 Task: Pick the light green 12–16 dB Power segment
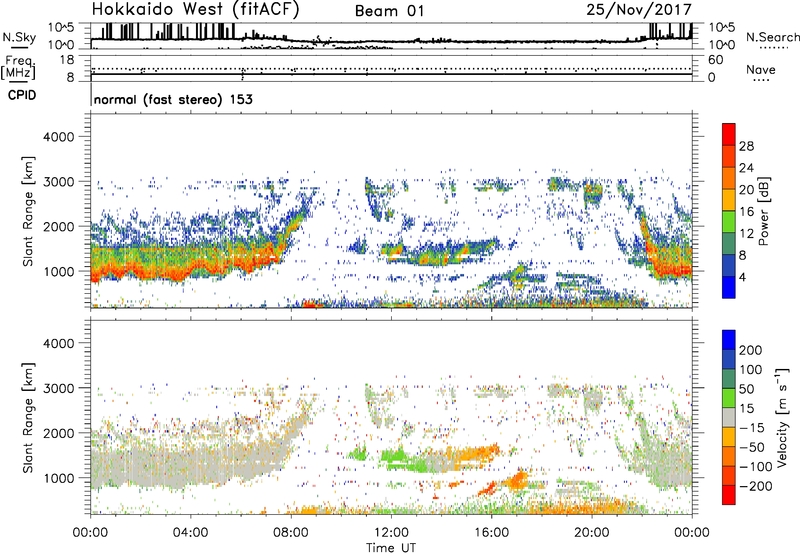click(x=729, y=222)
